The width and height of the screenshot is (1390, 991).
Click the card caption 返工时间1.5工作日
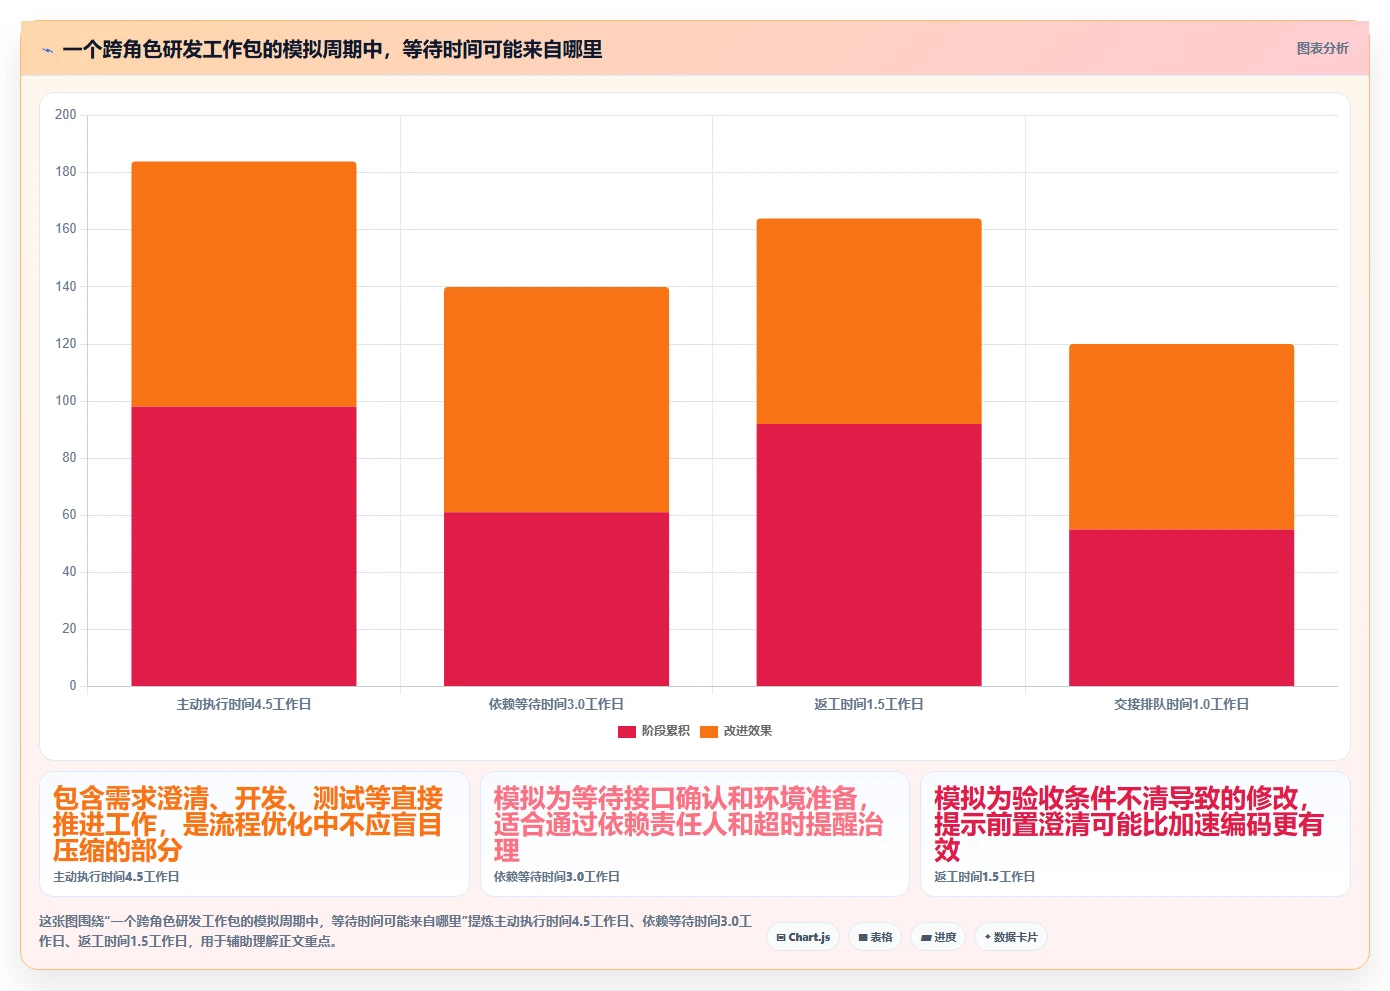coord(984,877)
